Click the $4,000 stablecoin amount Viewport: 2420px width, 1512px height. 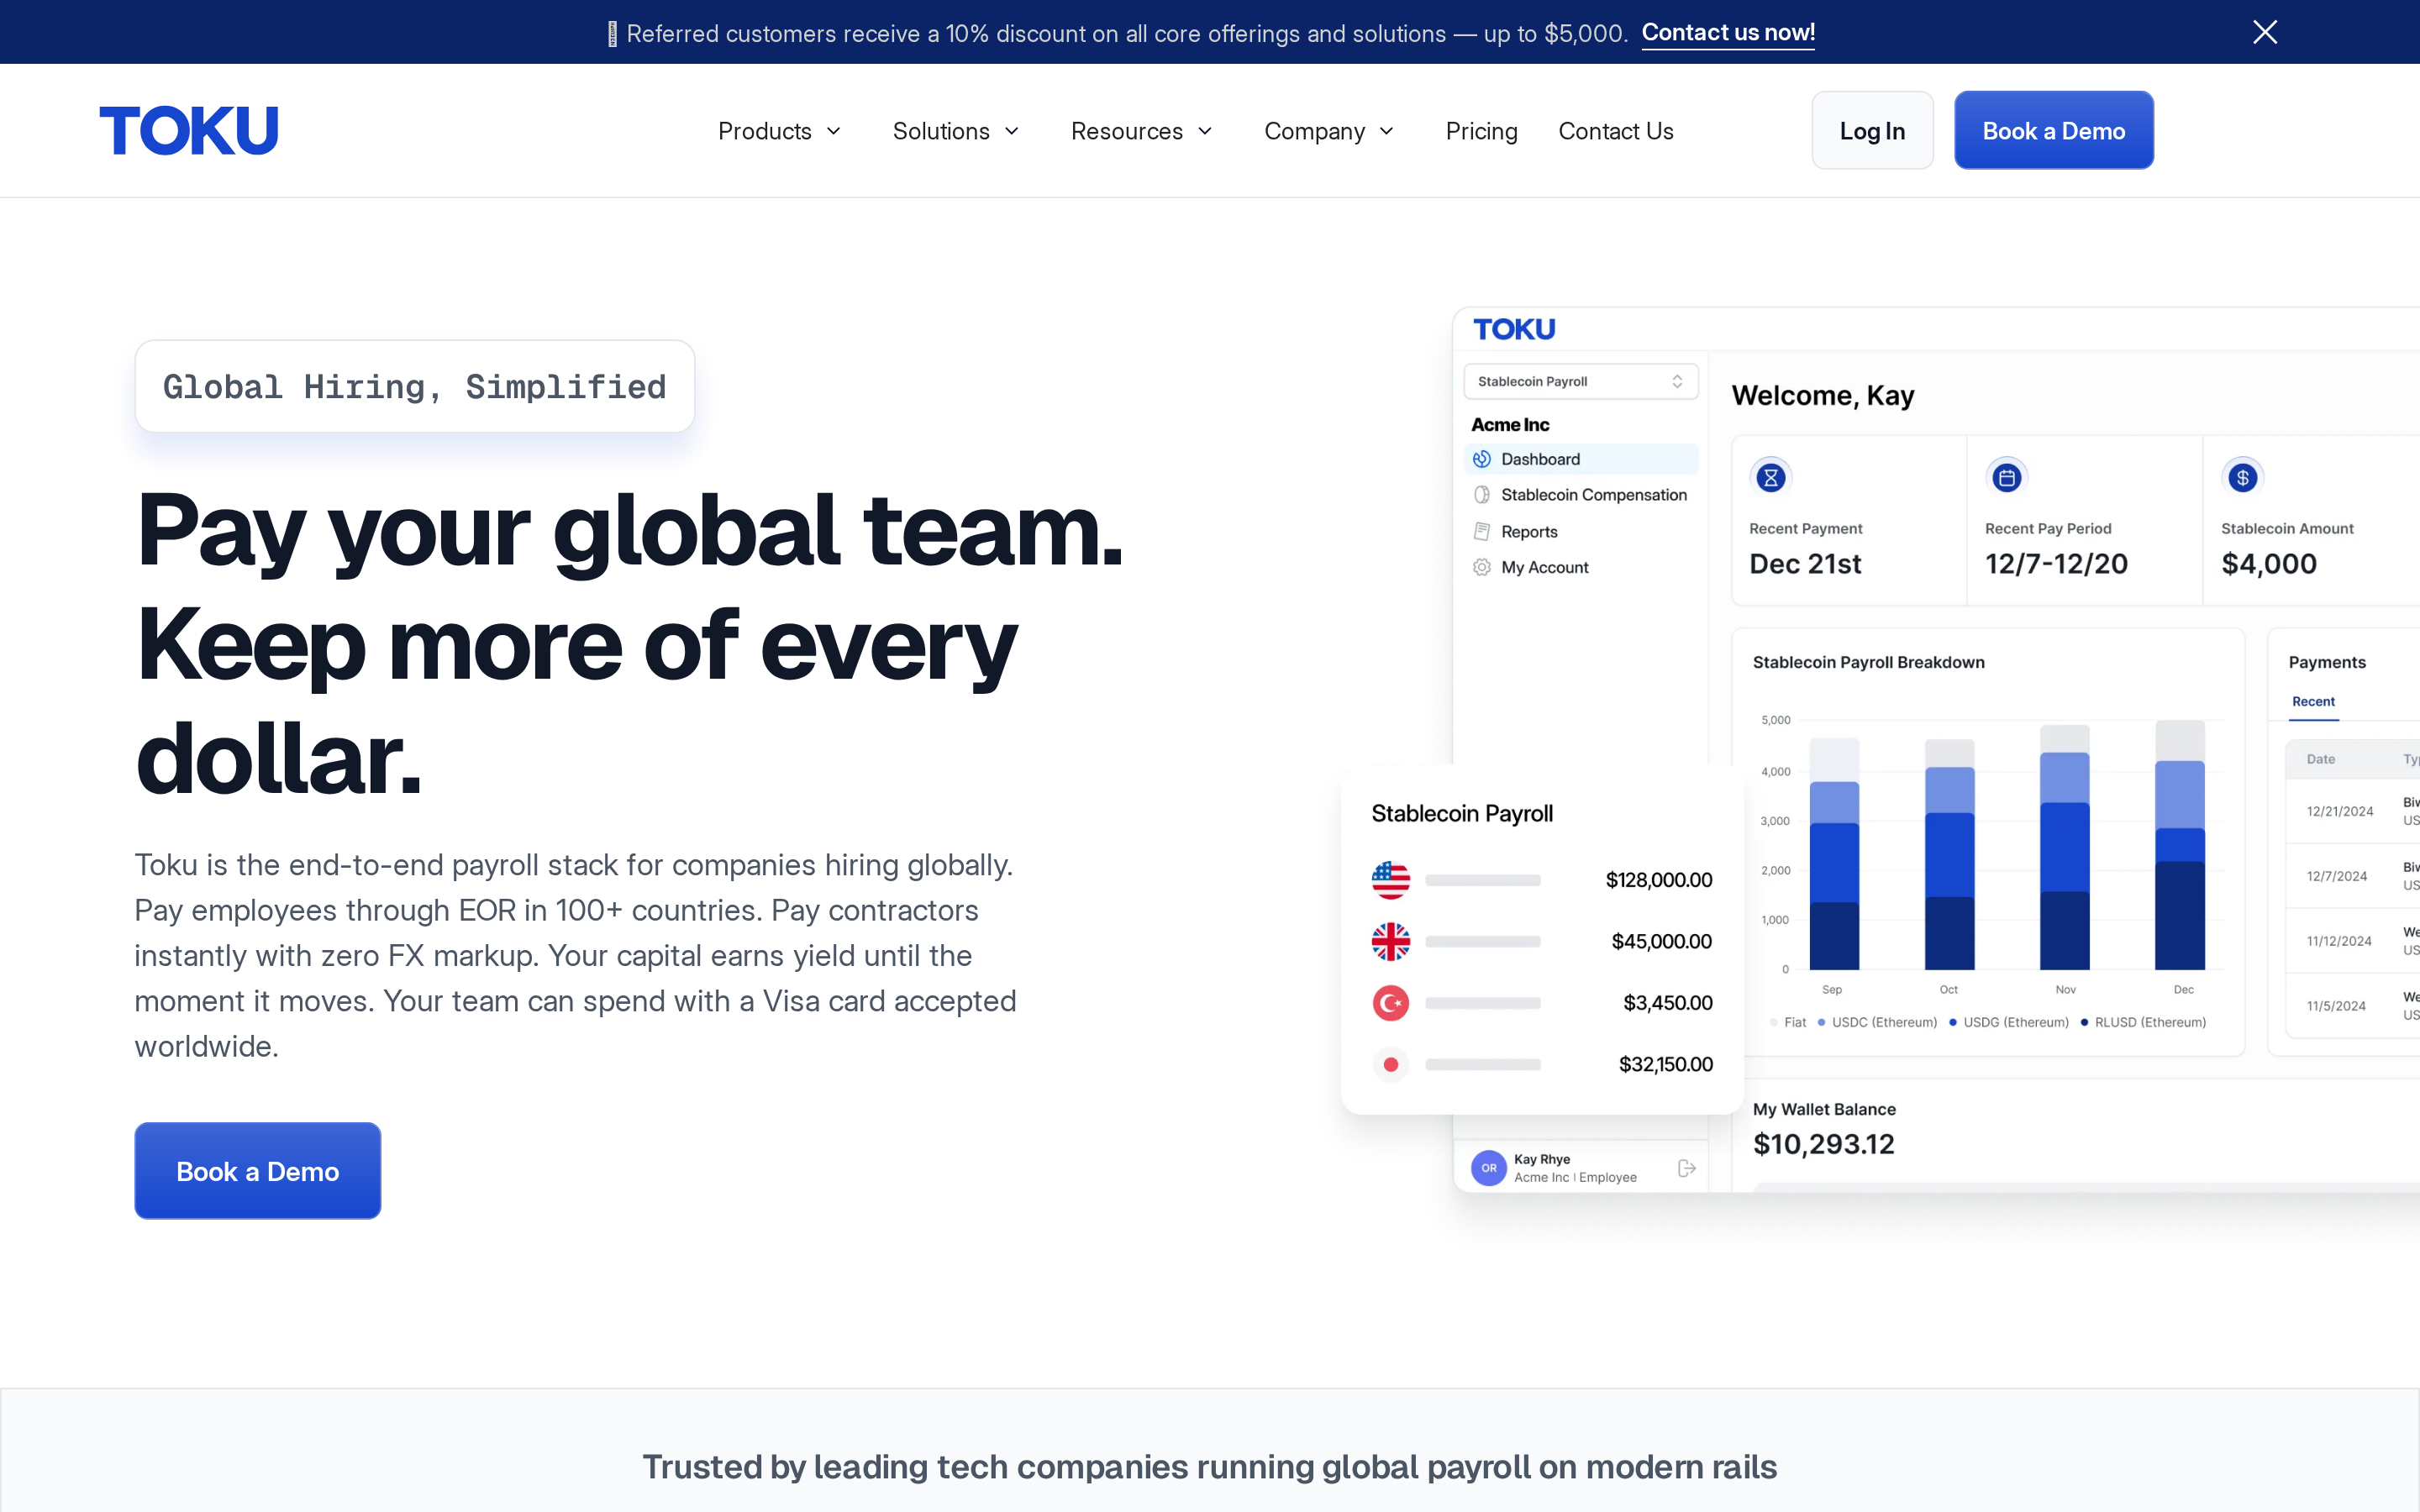(x=2269, y=564)
